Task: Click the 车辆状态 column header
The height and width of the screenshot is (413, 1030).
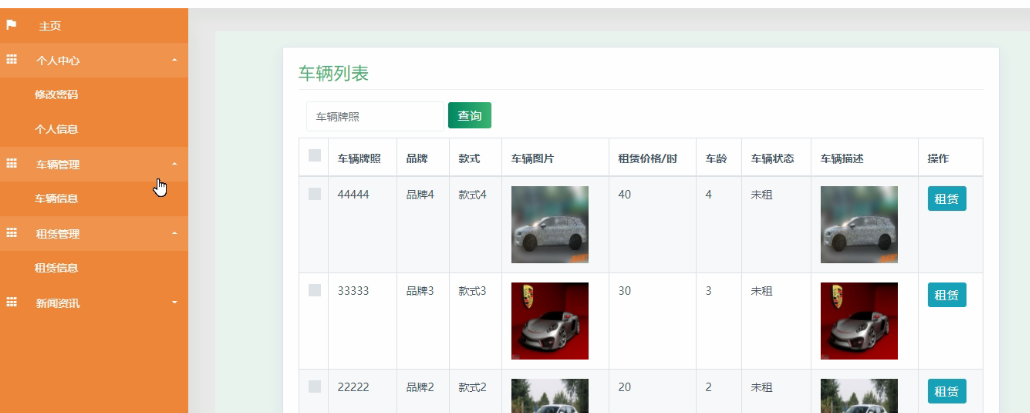Action: click(x=772, y=159)
